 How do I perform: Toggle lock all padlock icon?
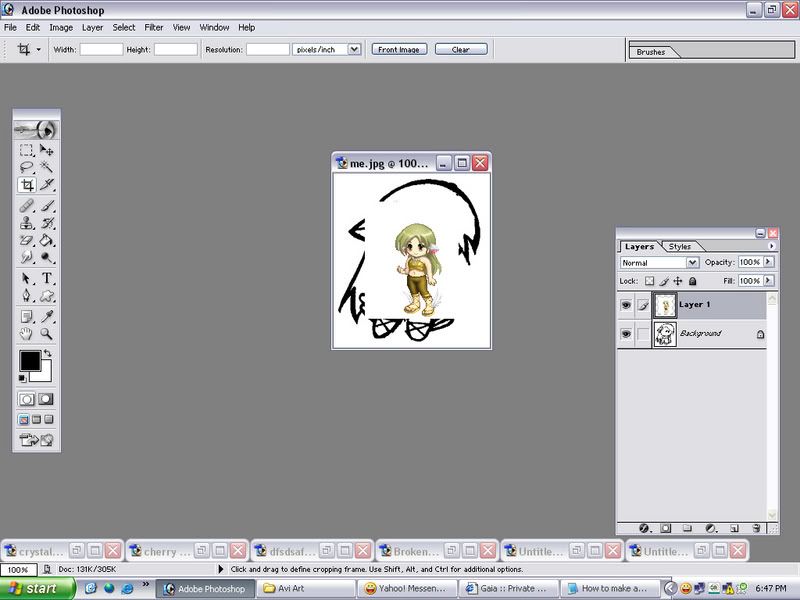692,281
